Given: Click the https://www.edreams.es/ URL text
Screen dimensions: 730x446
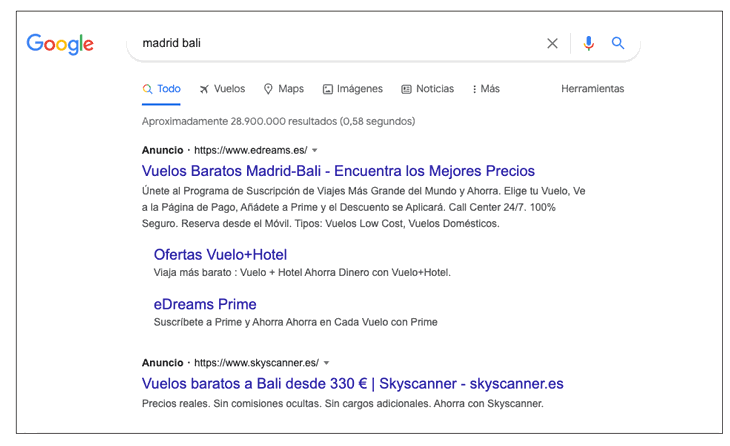Looking at the screenshot, I should [x=250, y=150].
